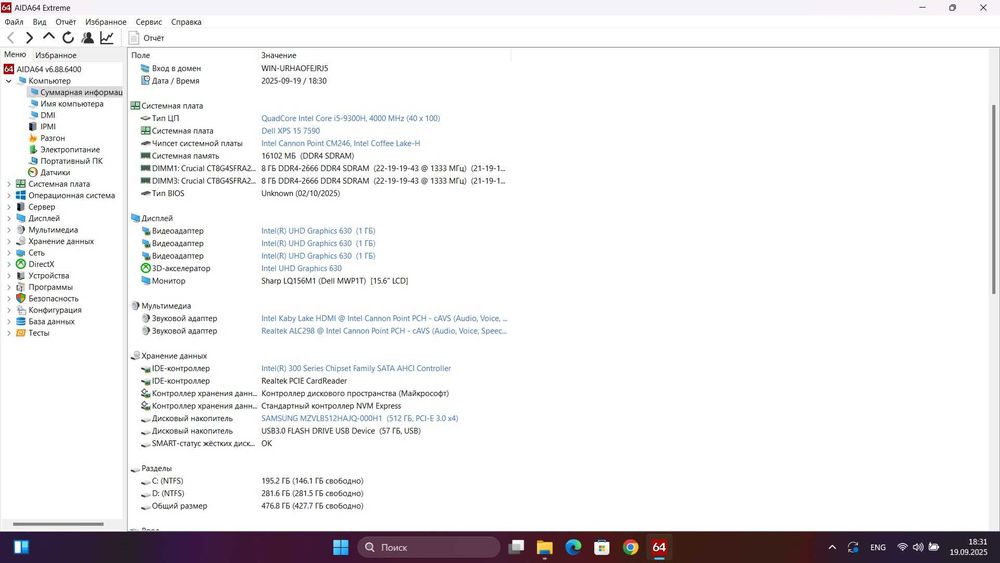The height and width of the screenshot is (563, 1000).
Task: Open the Электропитание tree item
Action: tap(70, 149)
